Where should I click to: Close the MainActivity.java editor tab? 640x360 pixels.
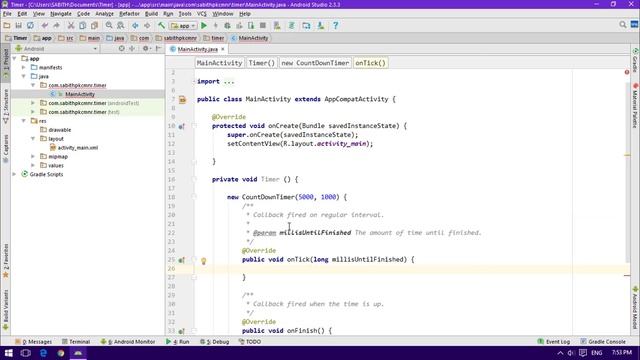(x=223, y=49)
